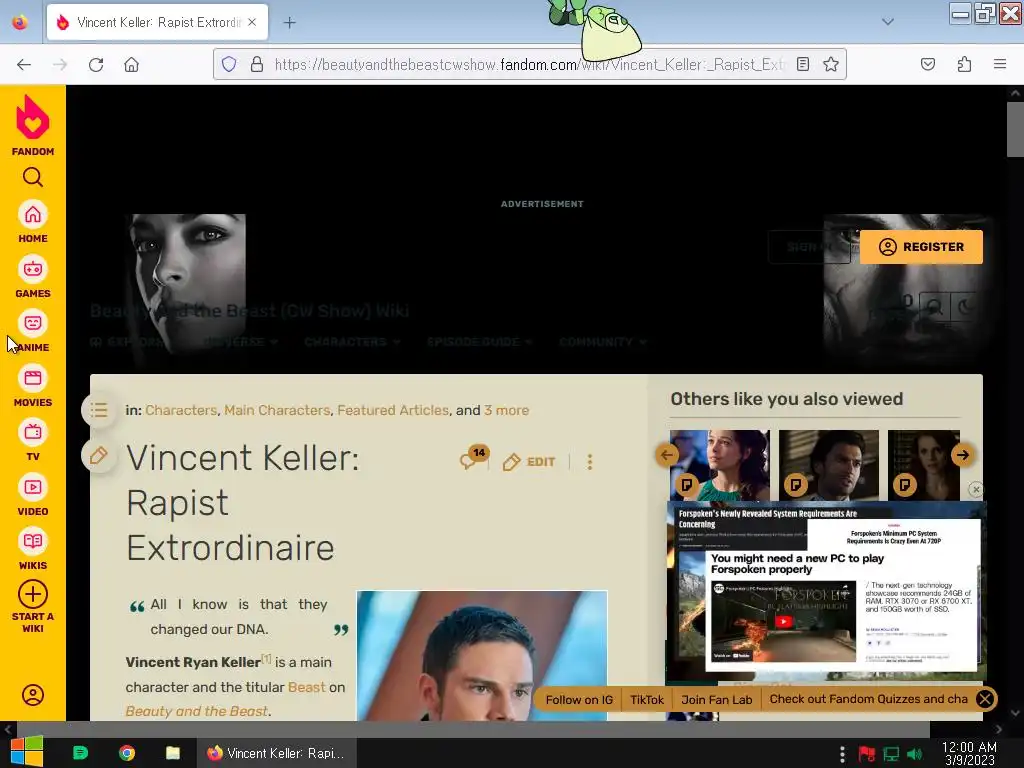This screenshot has width=1024, height=768.
Task: Click START A WIKI plus icon
Action: coord(33,594)
